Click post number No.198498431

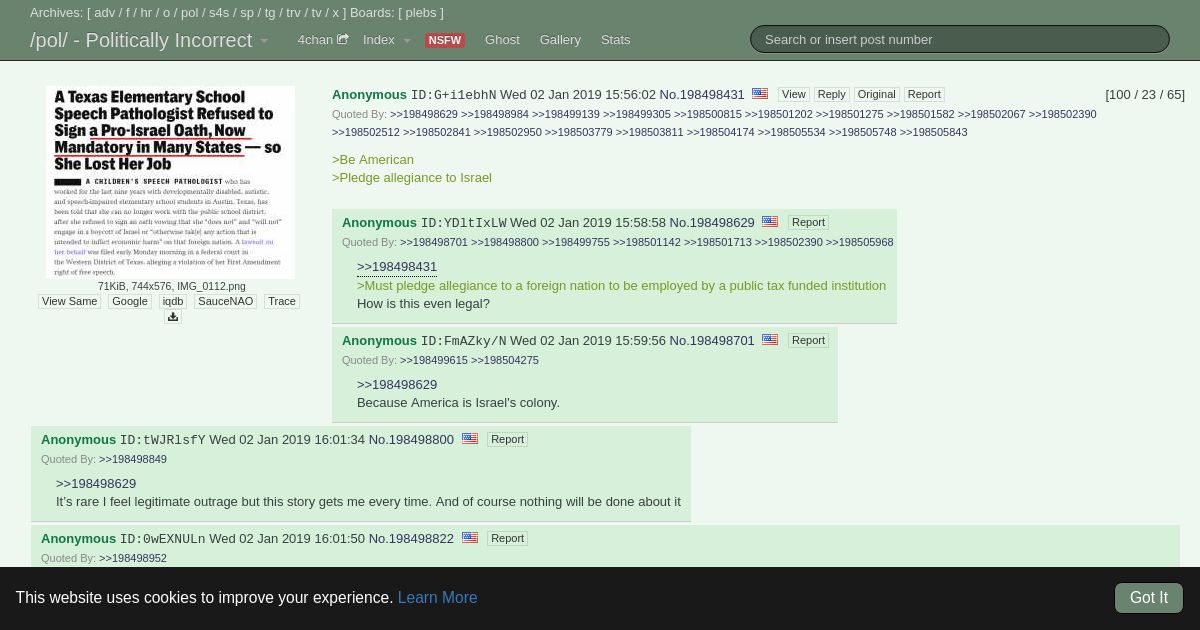704,94
